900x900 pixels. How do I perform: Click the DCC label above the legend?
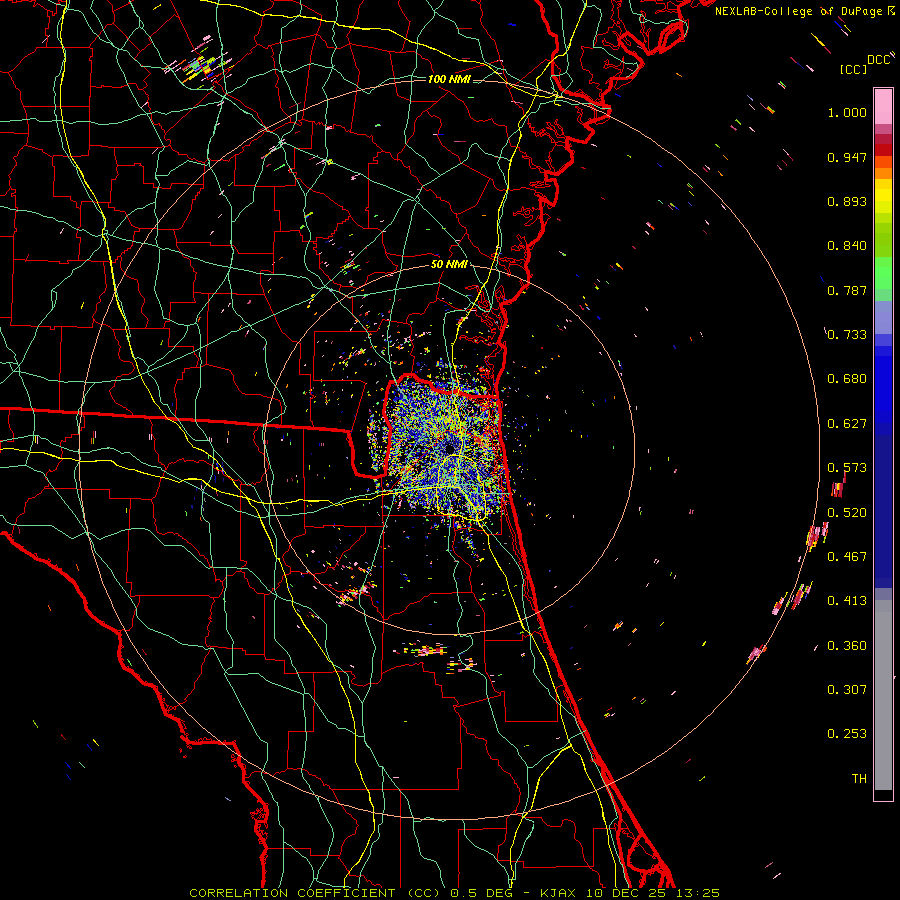tap(879, 60)
